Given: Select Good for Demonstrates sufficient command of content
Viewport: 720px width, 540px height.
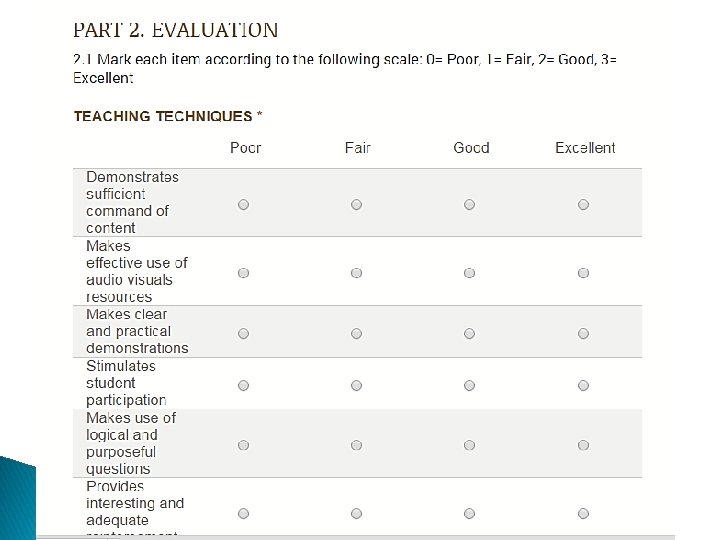Looking at the screenshot, I should click(x=469, y=204).
